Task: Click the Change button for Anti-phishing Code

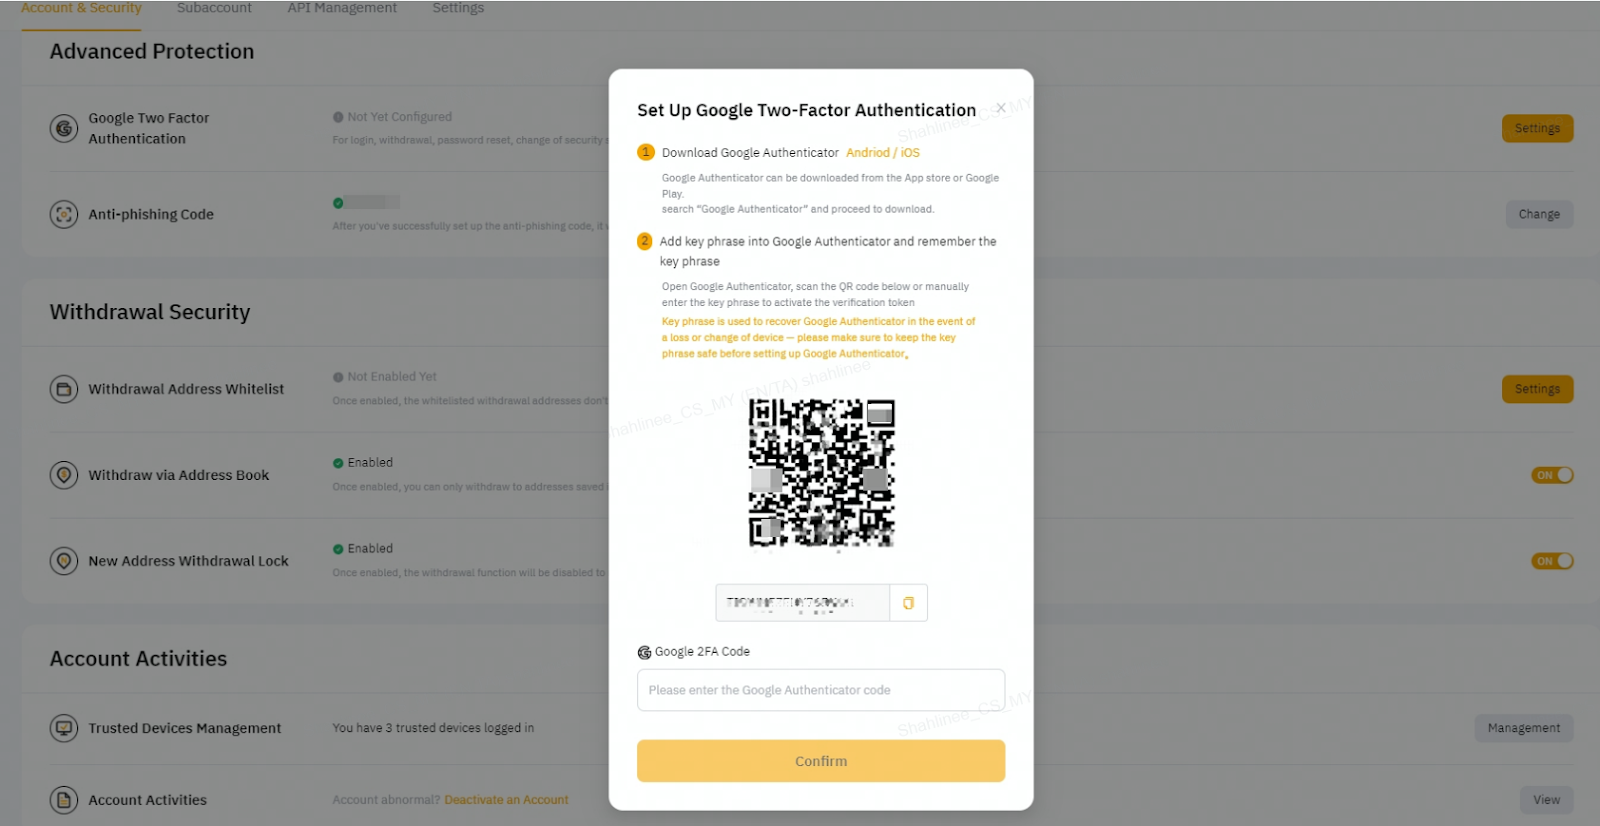Action: (x=1539, y=214)
